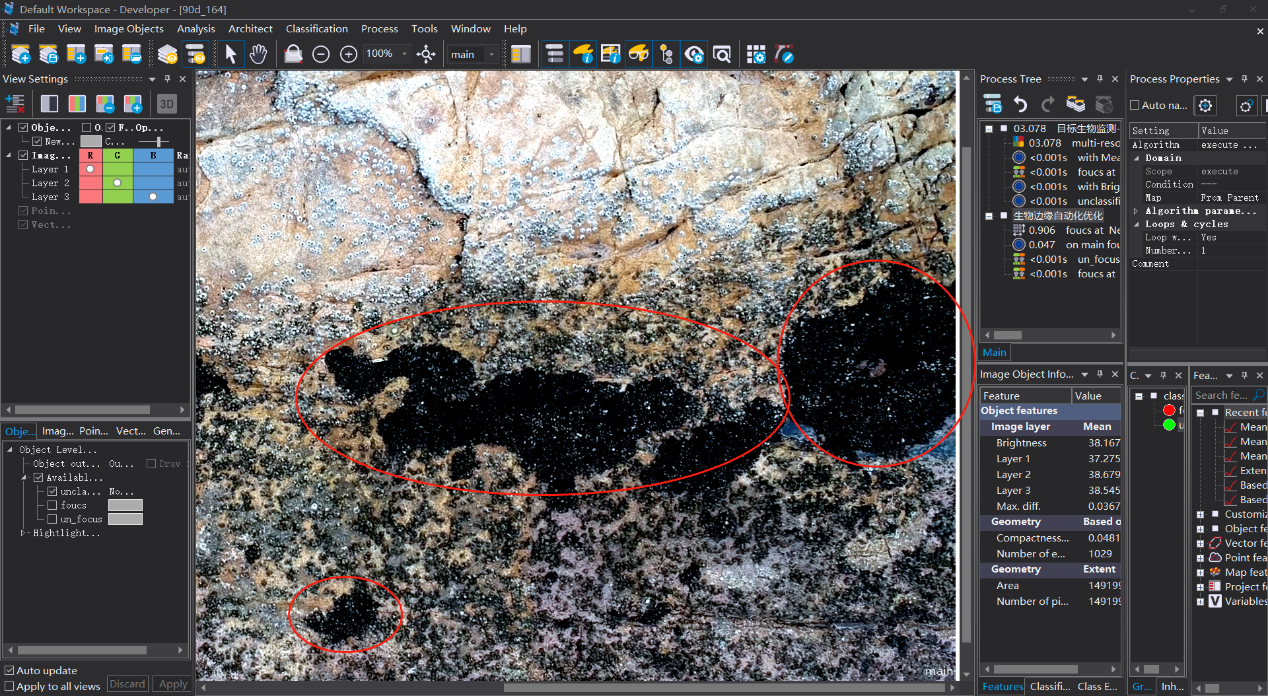Click the undo arrow in Process Tree
Image resolution: width=1268 pixels, height=696 pixels.
coord(1020,104)
